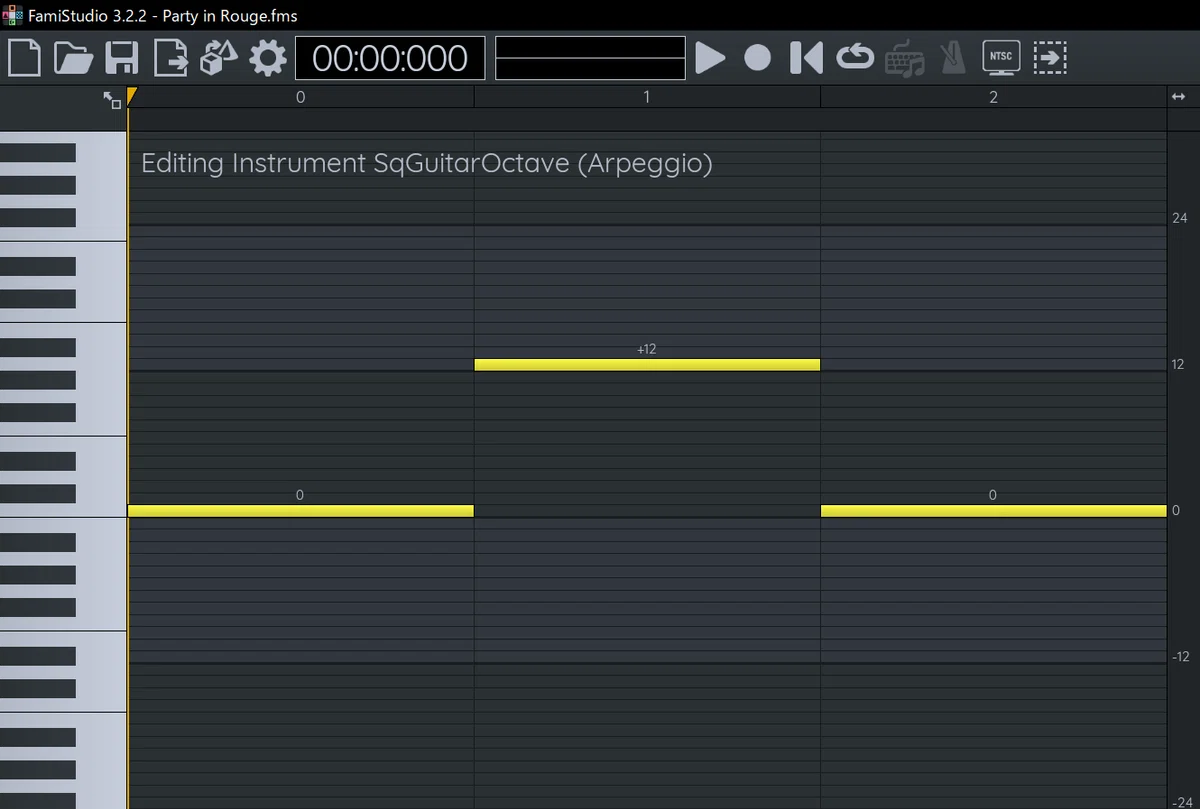Select the yellow +12 arpeggio bar
Image resolution: width=1200 pixels, height=809 pixels.
(x=647, y=365)
